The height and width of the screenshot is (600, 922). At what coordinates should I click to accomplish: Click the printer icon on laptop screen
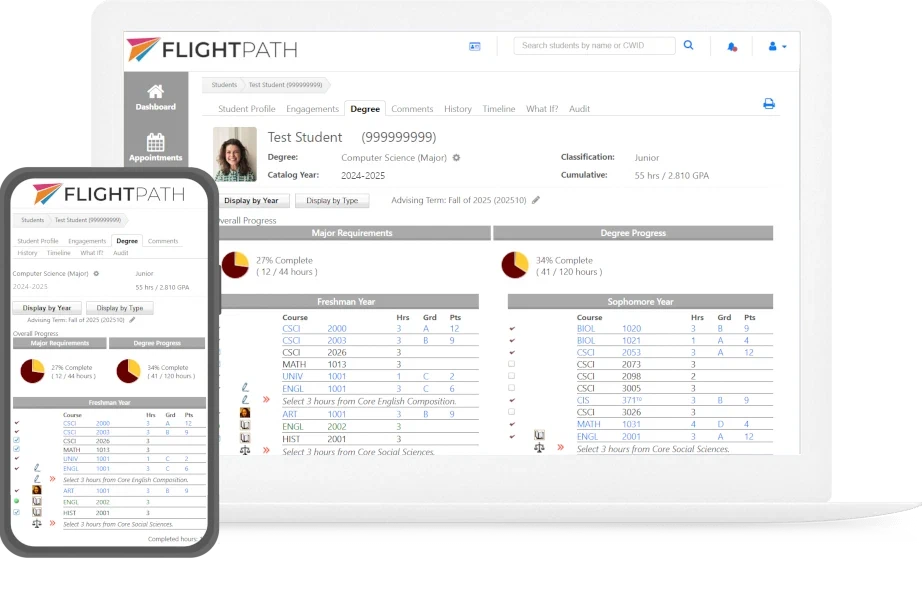(x=769, y=104)
